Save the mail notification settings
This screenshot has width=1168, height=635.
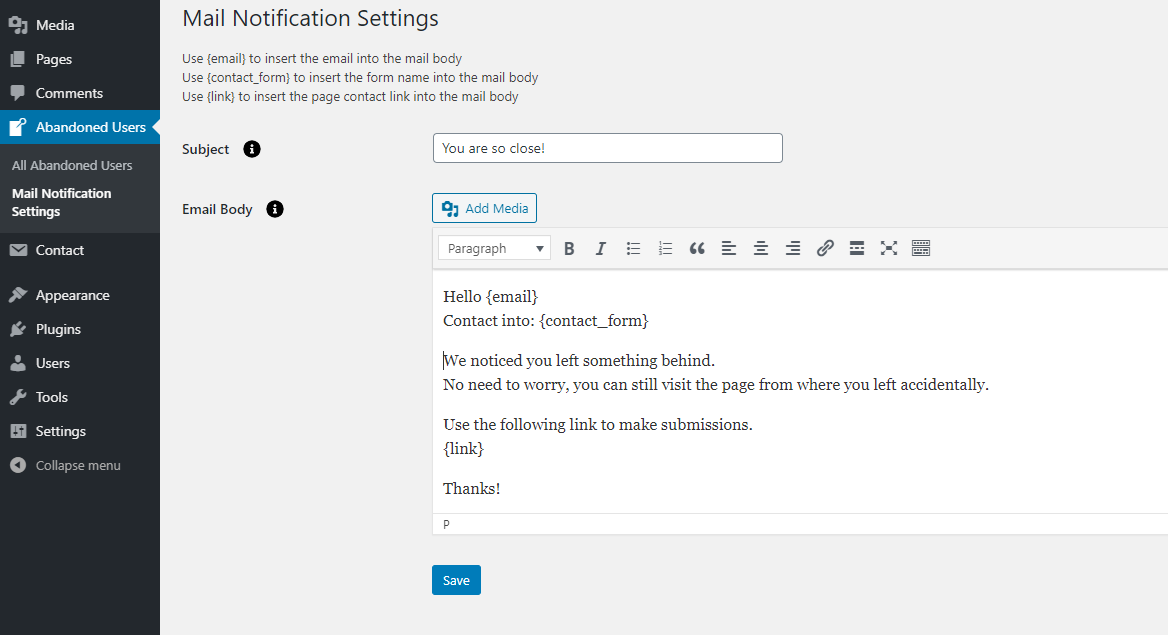click(x=456, y=580)
